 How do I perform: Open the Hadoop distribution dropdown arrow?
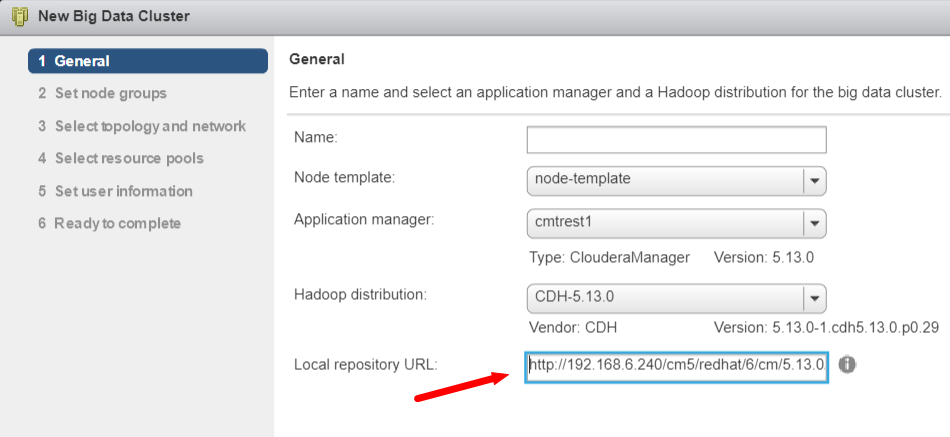(815, 298)
